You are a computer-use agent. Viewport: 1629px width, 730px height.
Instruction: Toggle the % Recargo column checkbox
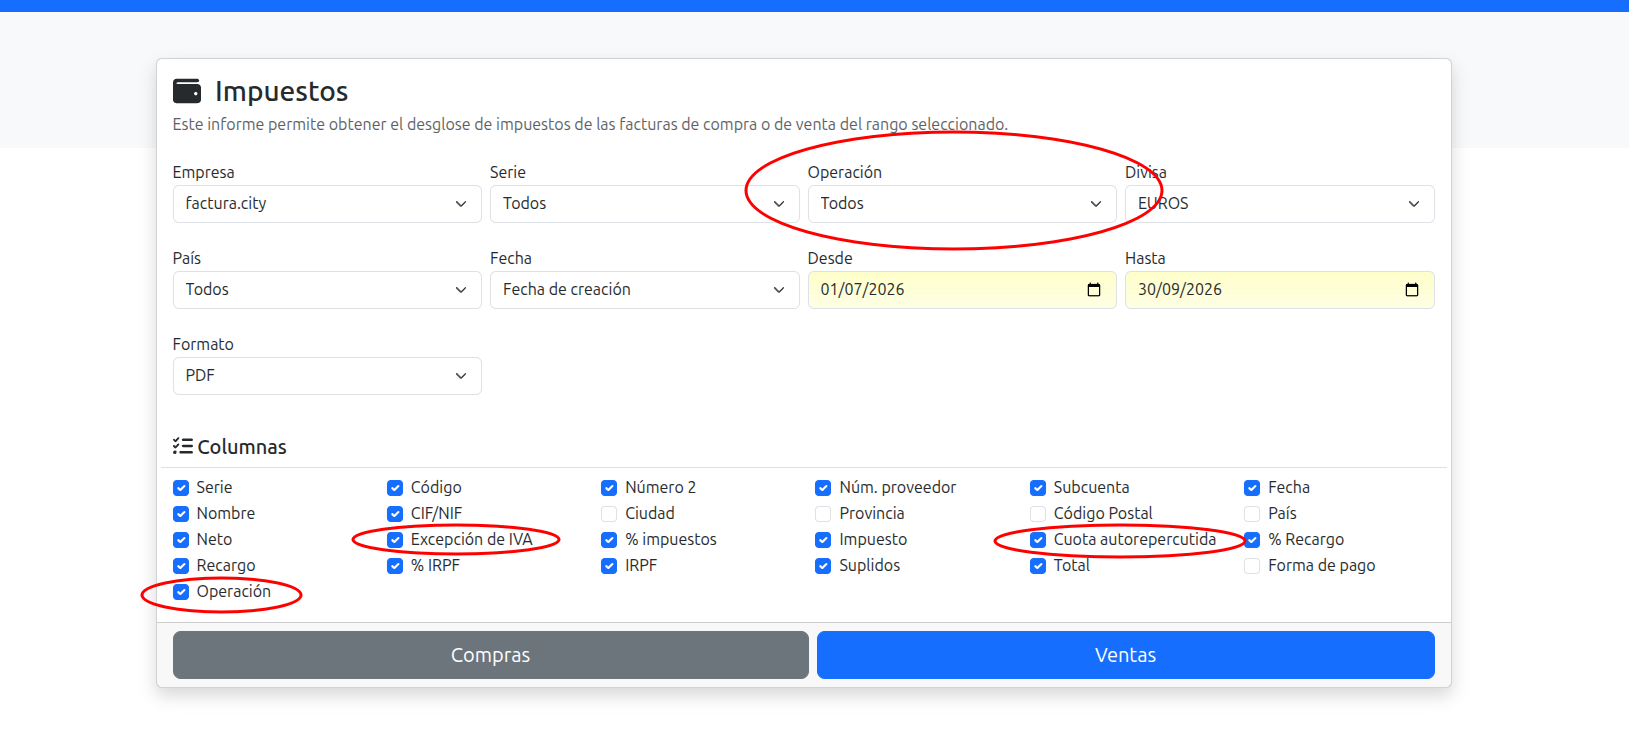1252,540
